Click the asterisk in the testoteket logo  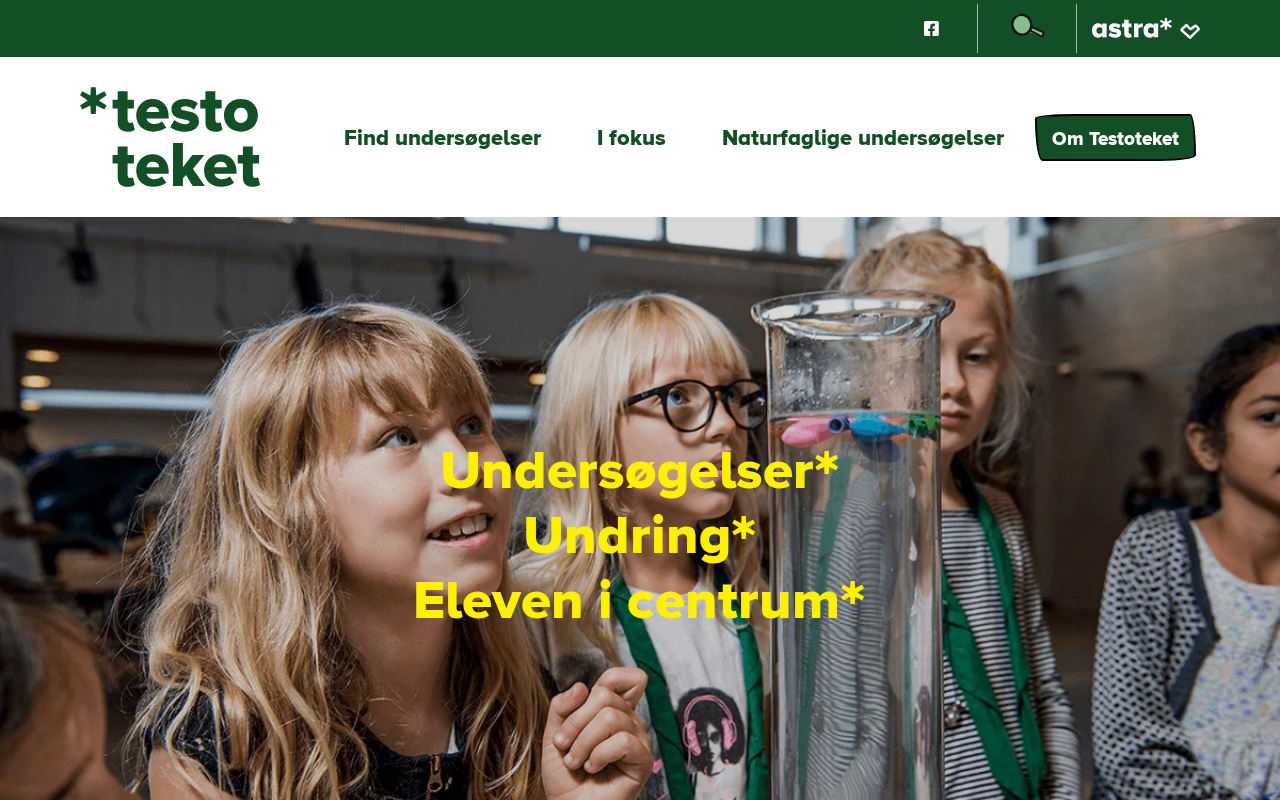[93, 101]
